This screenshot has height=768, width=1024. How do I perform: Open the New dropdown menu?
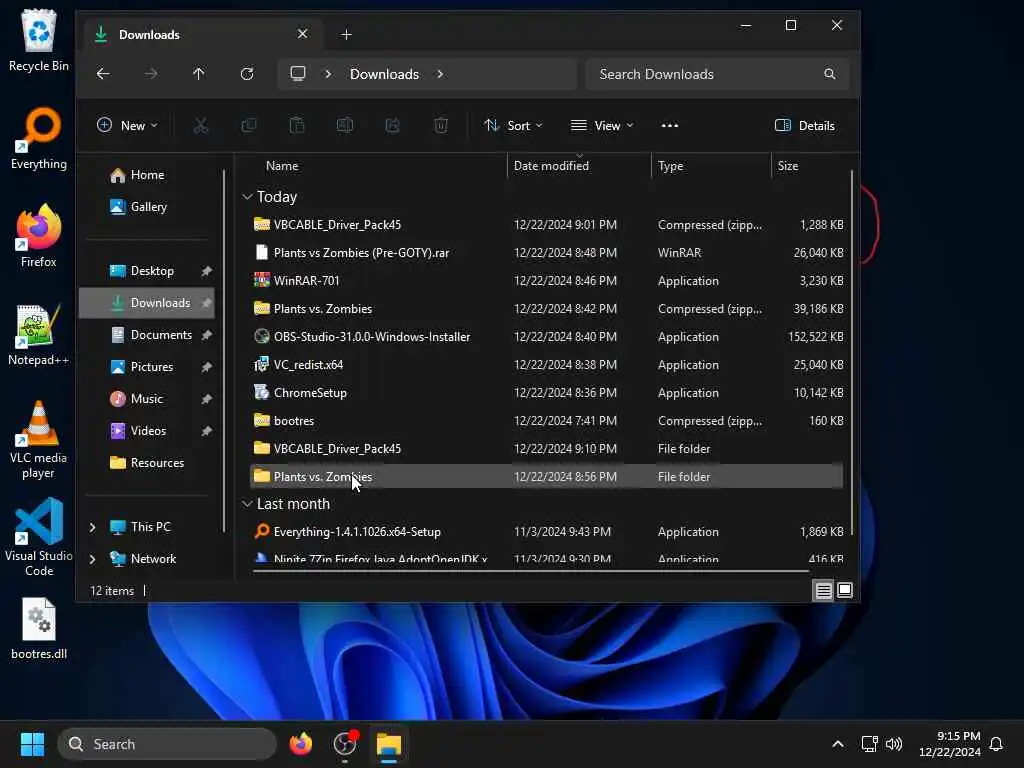point(127,125)
